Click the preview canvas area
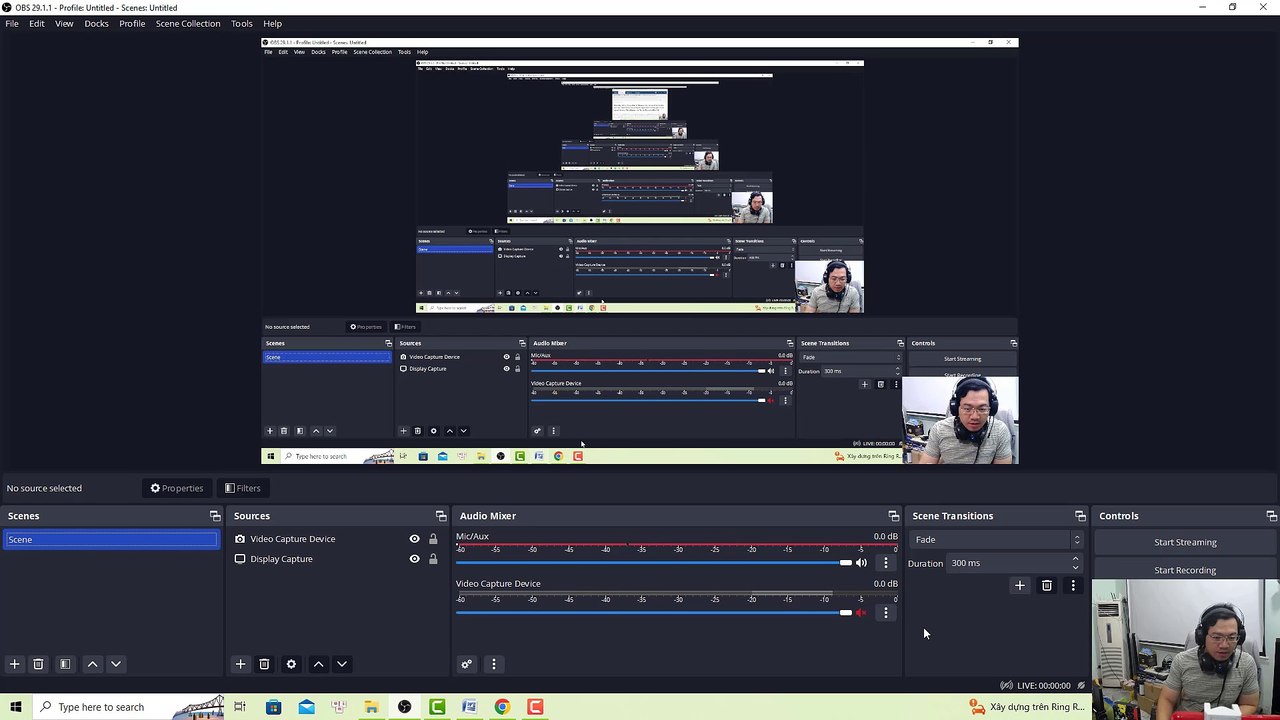This screenshot has height=720, width=1280. pos(640,251)
